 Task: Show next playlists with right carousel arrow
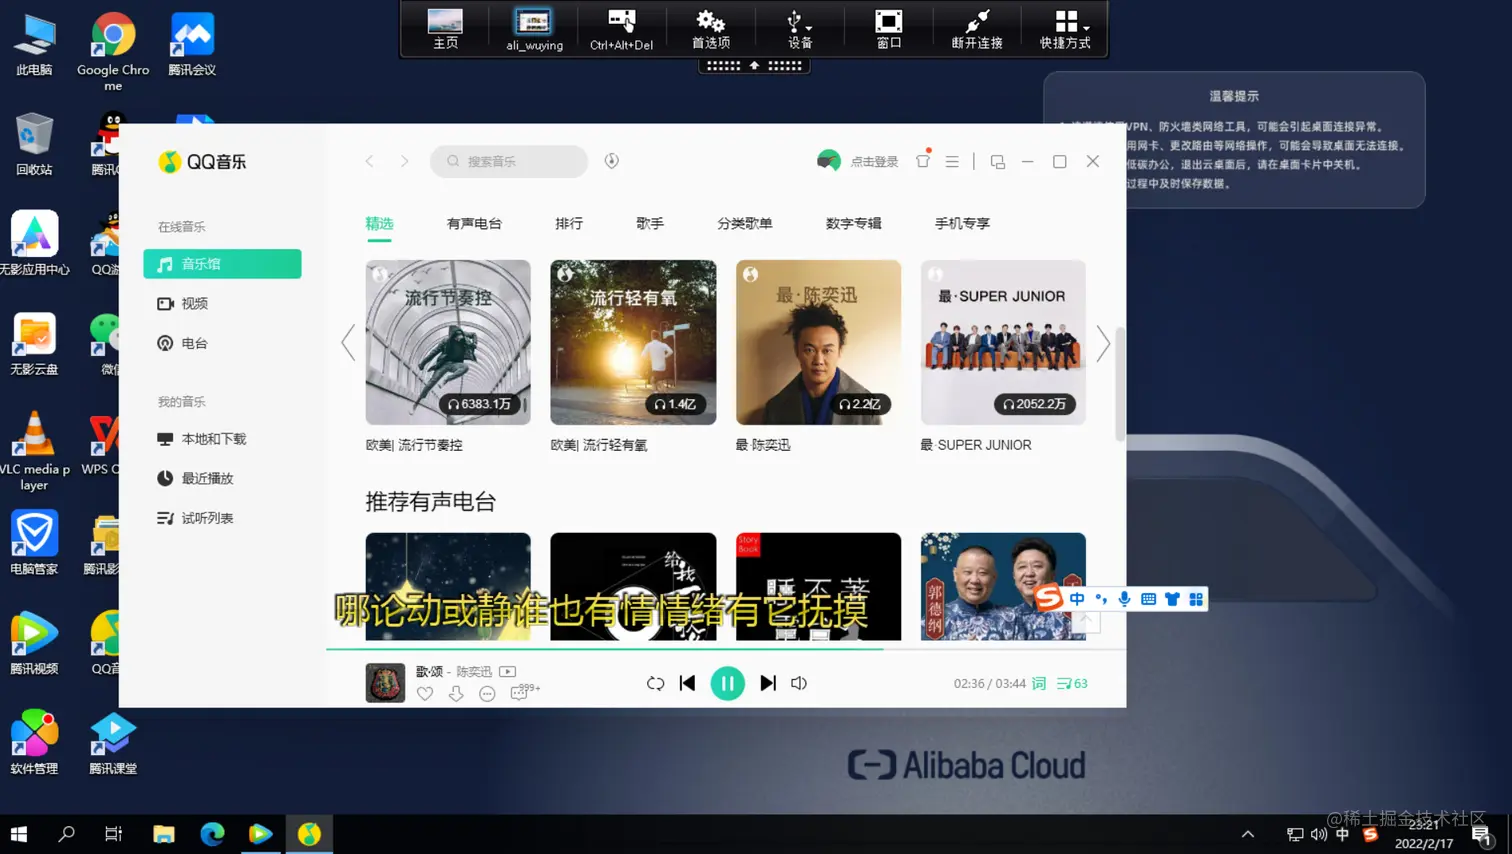1103,343
